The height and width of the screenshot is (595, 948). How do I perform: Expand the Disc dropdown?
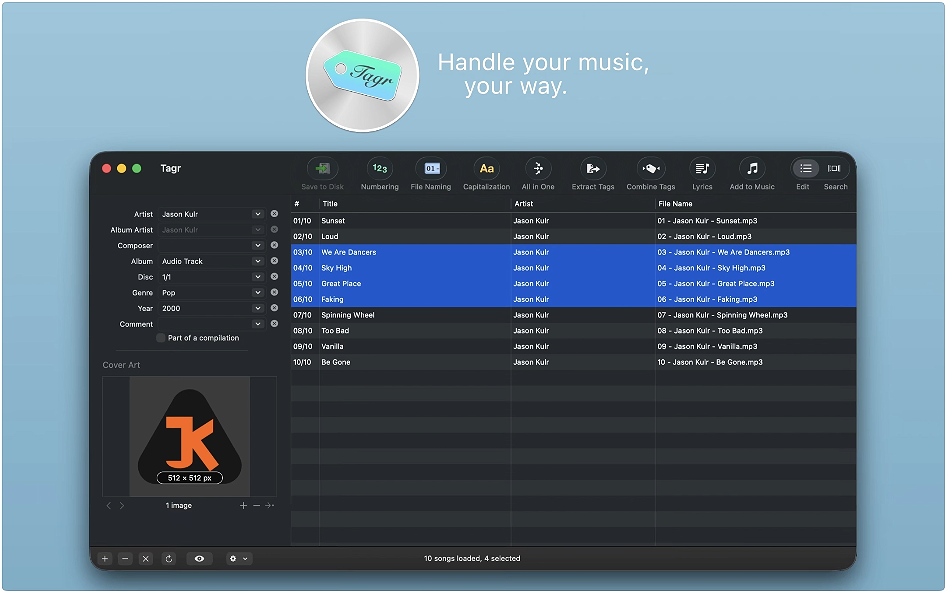click(x=258, y=277)
